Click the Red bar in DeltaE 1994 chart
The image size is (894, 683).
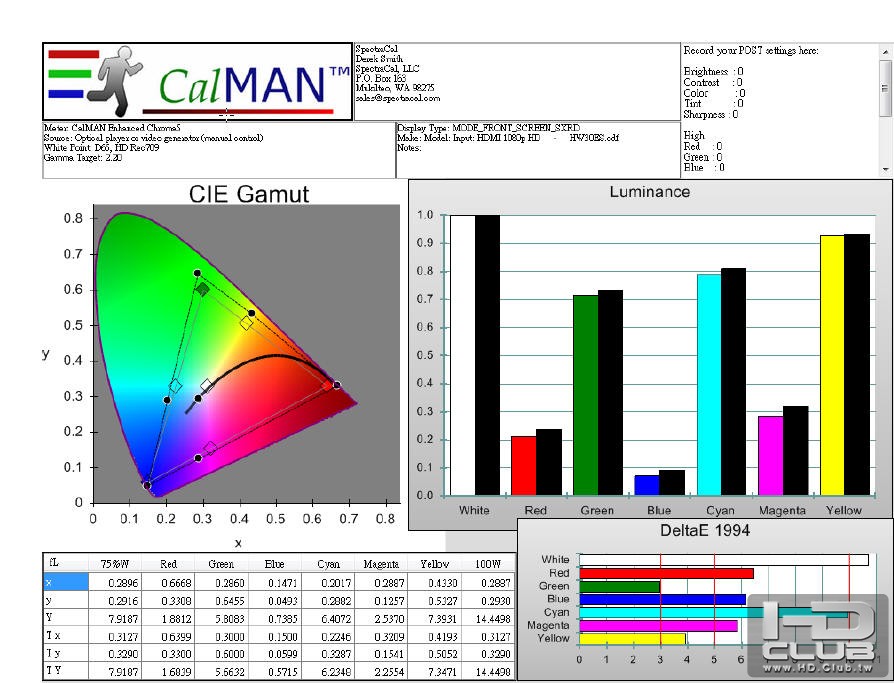tap(666, 573)
